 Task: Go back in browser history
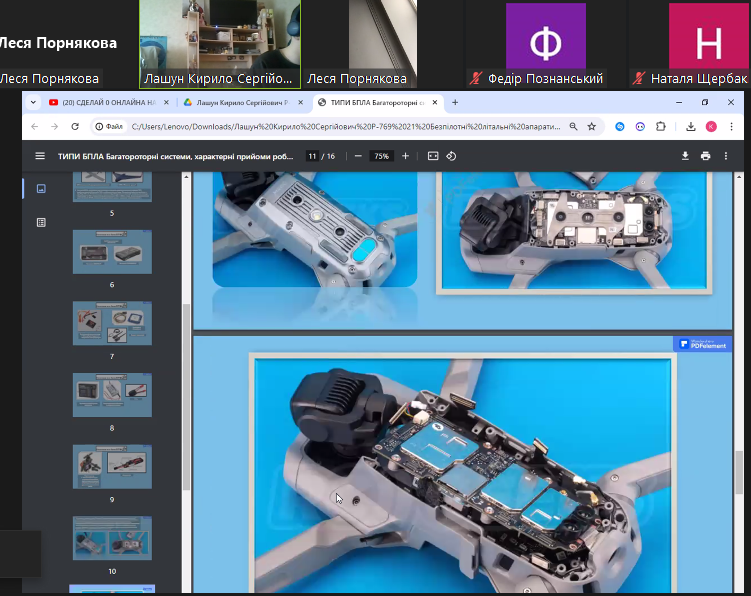[x=34, y=126]
